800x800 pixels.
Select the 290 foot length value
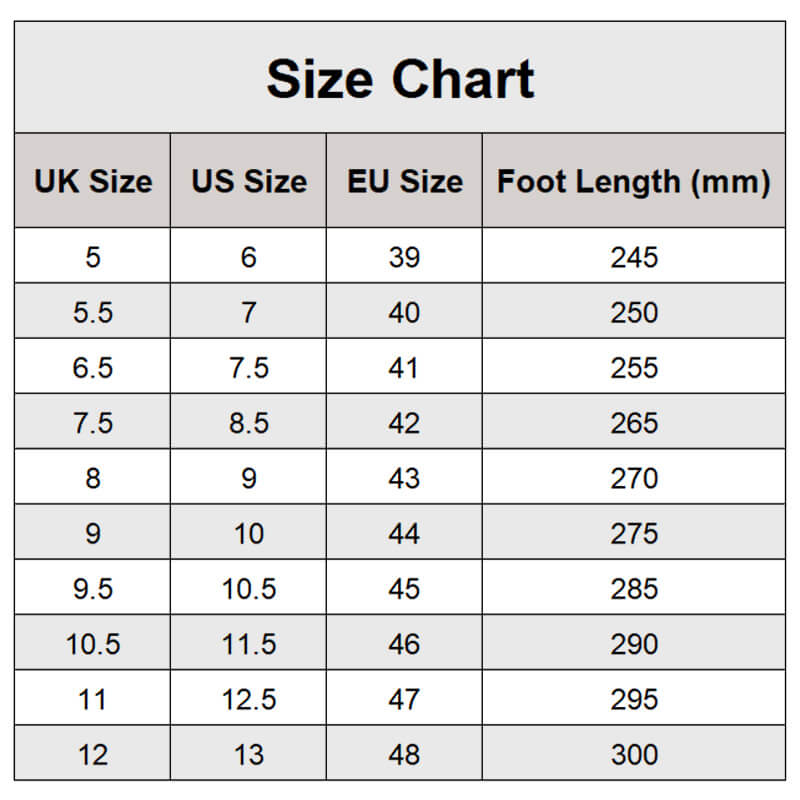coord(634,644)
